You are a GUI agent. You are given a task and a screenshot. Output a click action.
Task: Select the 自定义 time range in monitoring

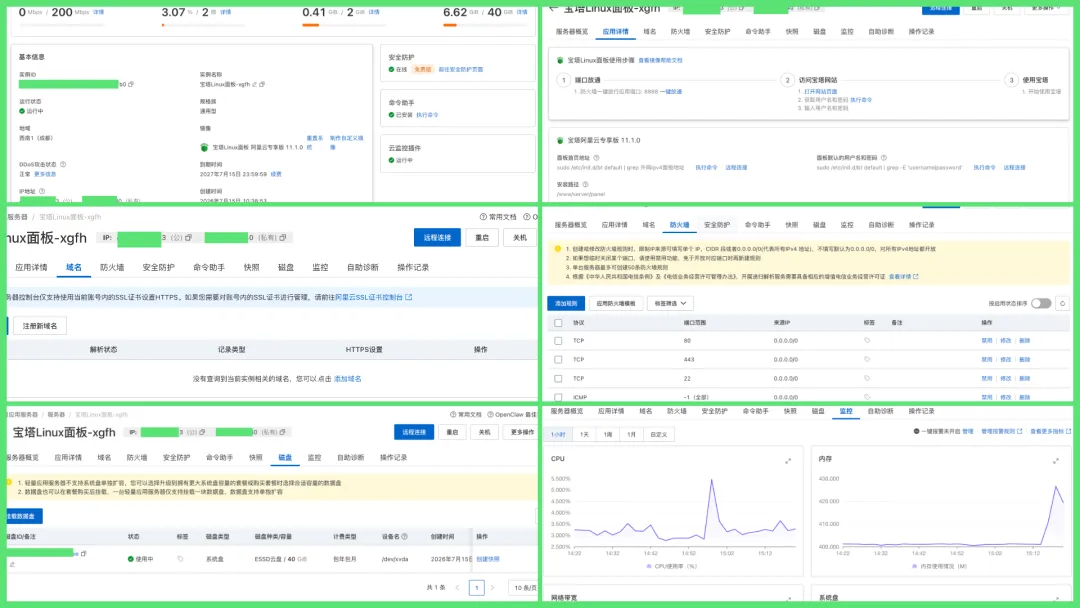point(658,434)
